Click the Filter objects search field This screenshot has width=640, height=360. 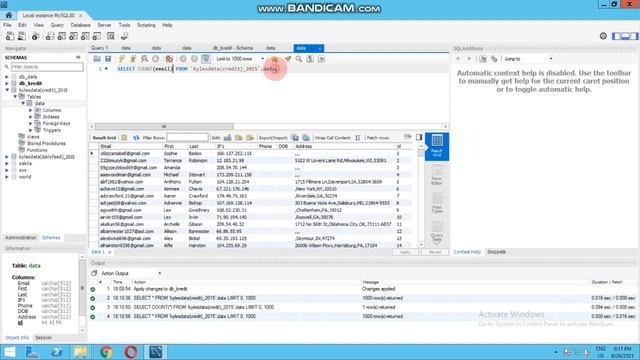[x=47, y=67]
